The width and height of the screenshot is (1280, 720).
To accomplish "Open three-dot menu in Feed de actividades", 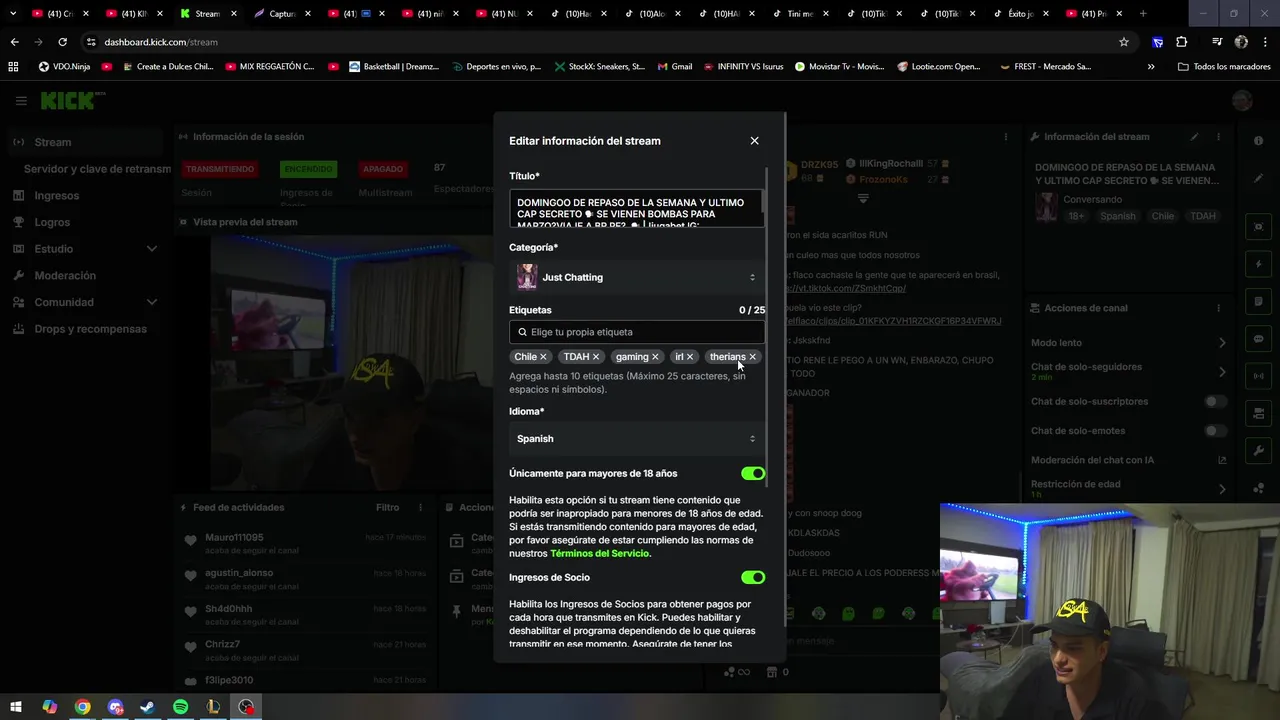I will click(420, 508).
